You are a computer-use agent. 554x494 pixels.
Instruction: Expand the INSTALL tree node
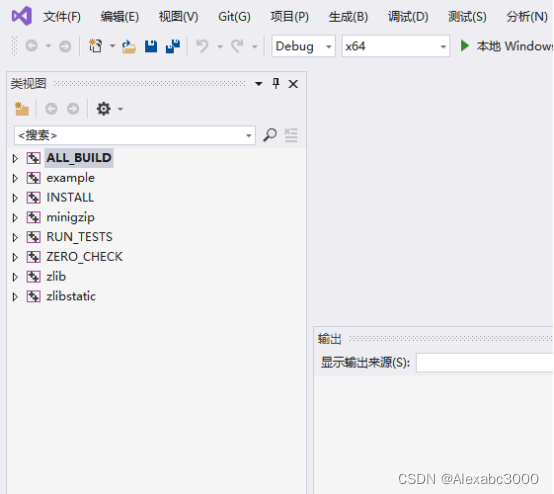pyautogui.click(x=15, y=198)
